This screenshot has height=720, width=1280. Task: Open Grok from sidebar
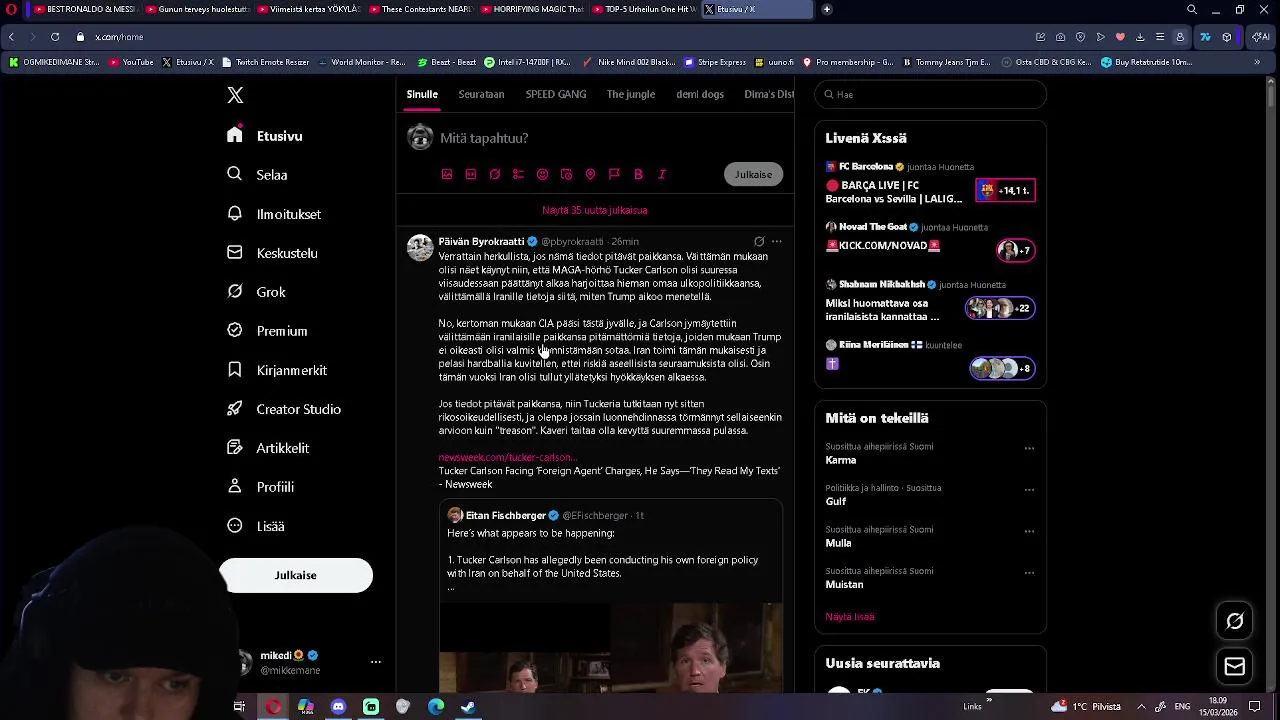(x=256, y=292)
